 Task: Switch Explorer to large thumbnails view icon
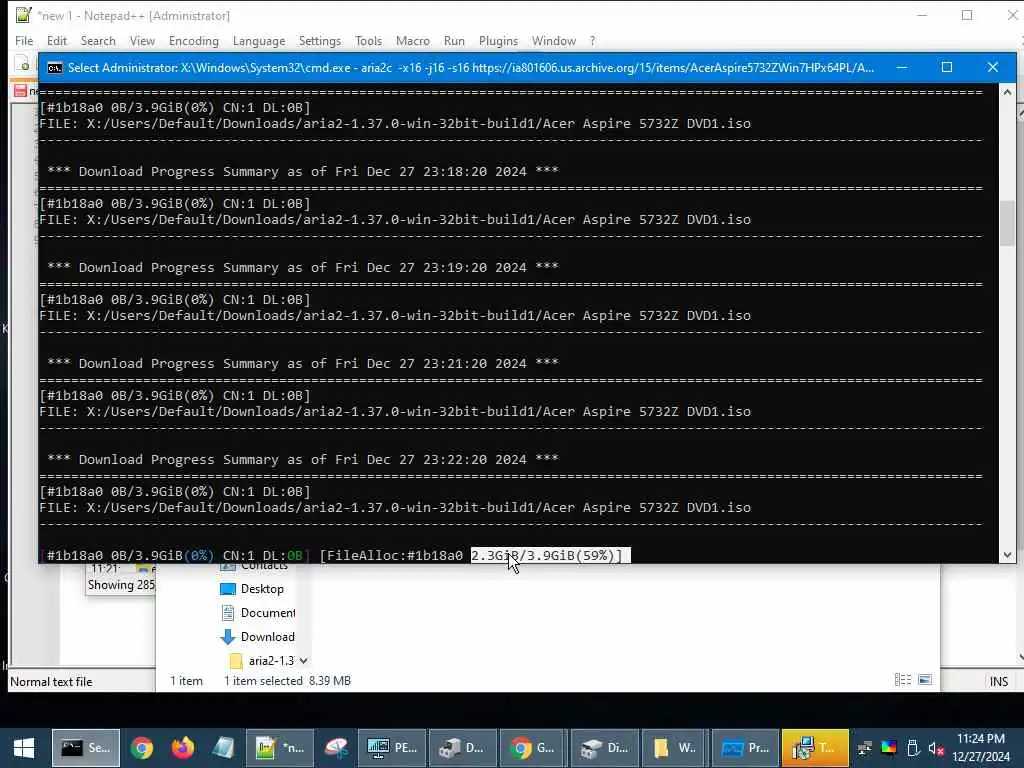925,680
